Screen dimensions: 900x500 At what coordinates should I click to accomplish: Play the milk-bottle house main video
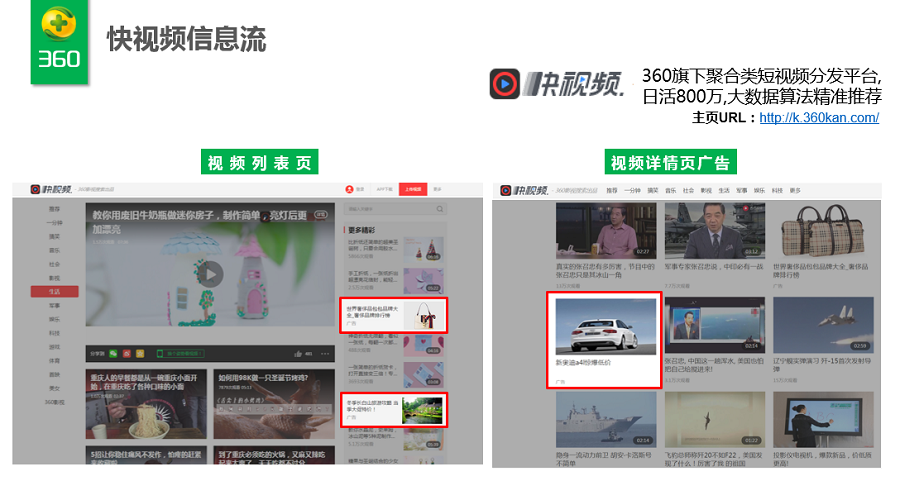[211, 274]
